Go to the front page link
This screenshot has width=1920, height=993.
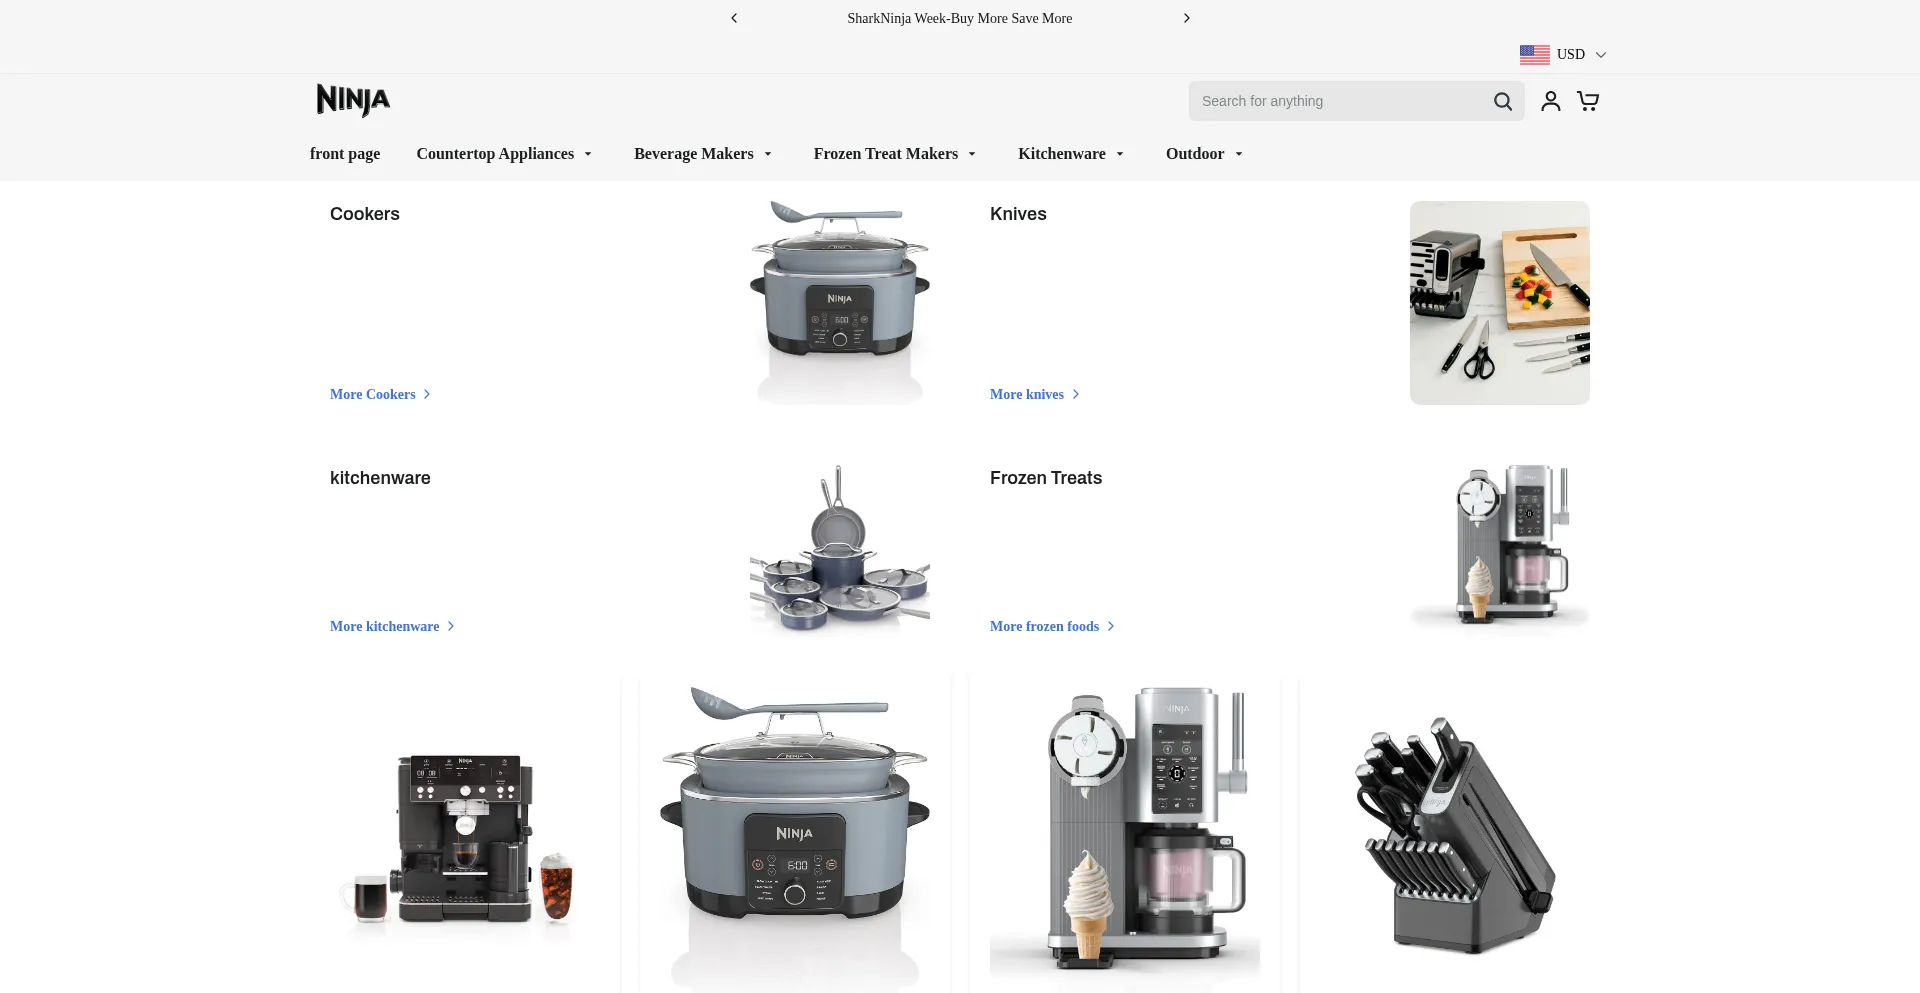[x=345, y=154]
